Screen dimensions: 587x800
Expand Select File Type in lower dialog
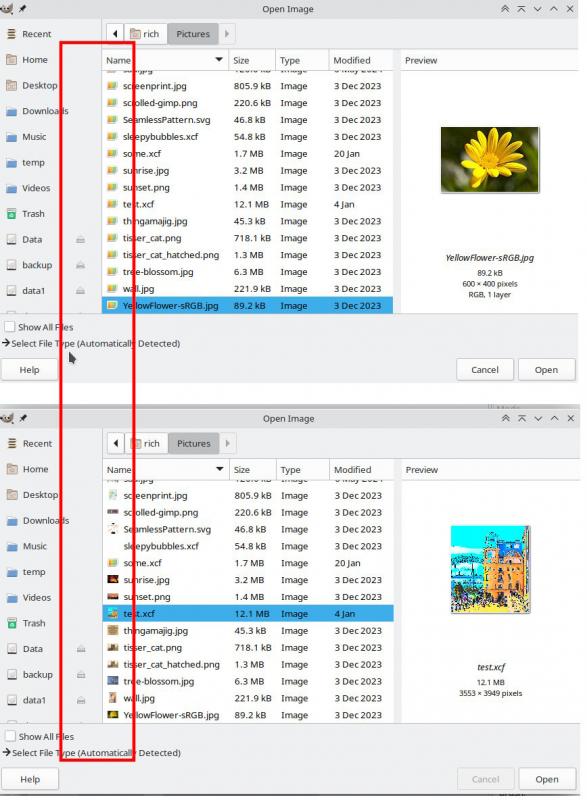coord(92,753)
